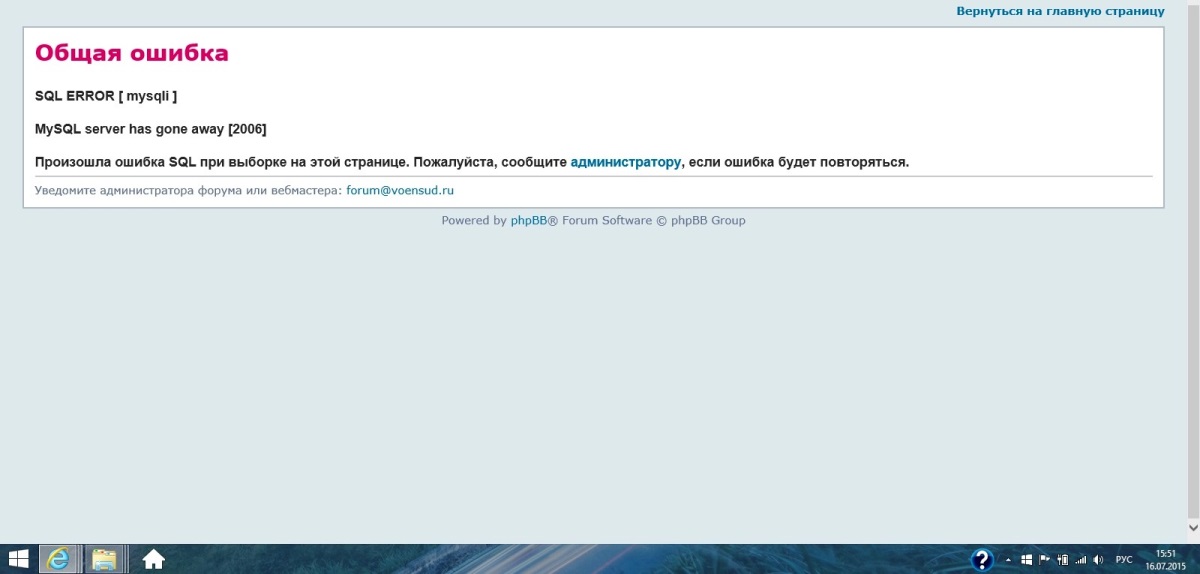The image size is (1200, 574).
Task: Switch input language via РУС indicator
Action: [x=1123, y=560]
